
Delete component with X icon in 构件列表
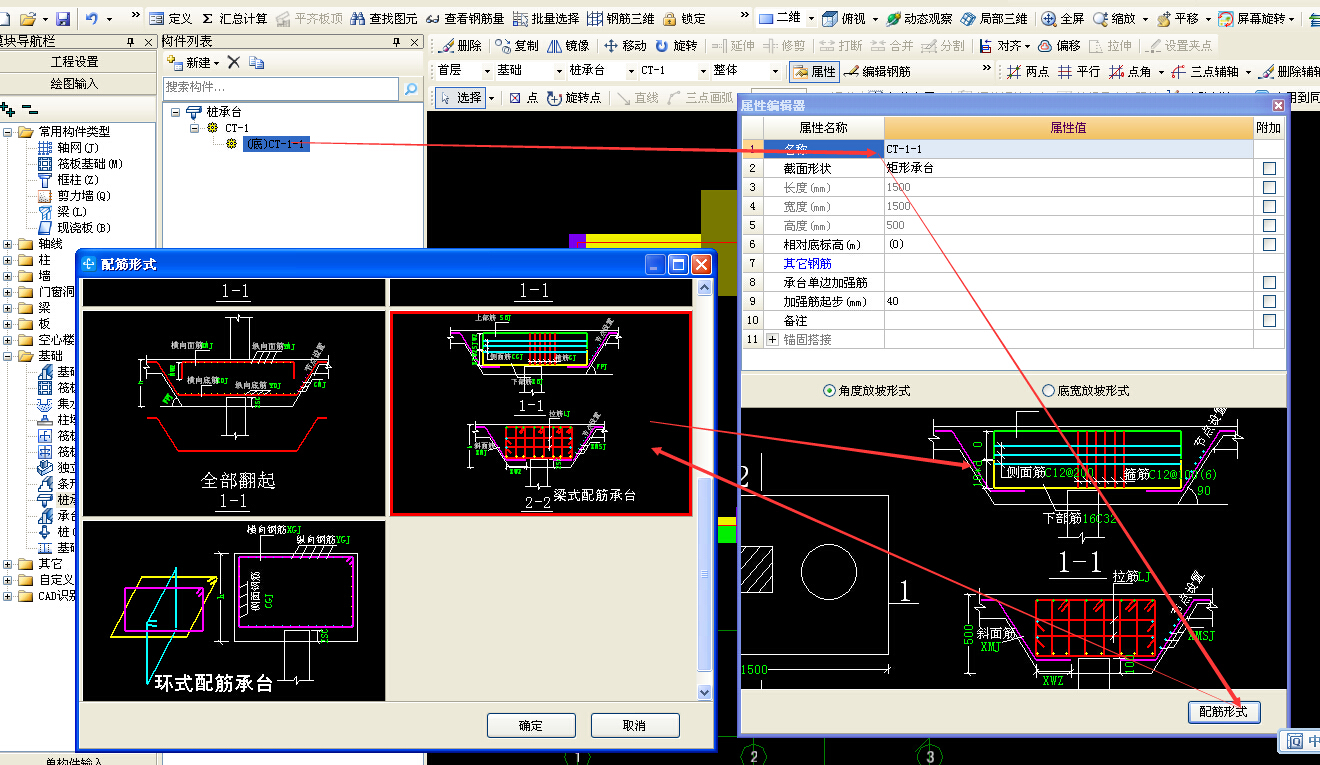[234, 63]
